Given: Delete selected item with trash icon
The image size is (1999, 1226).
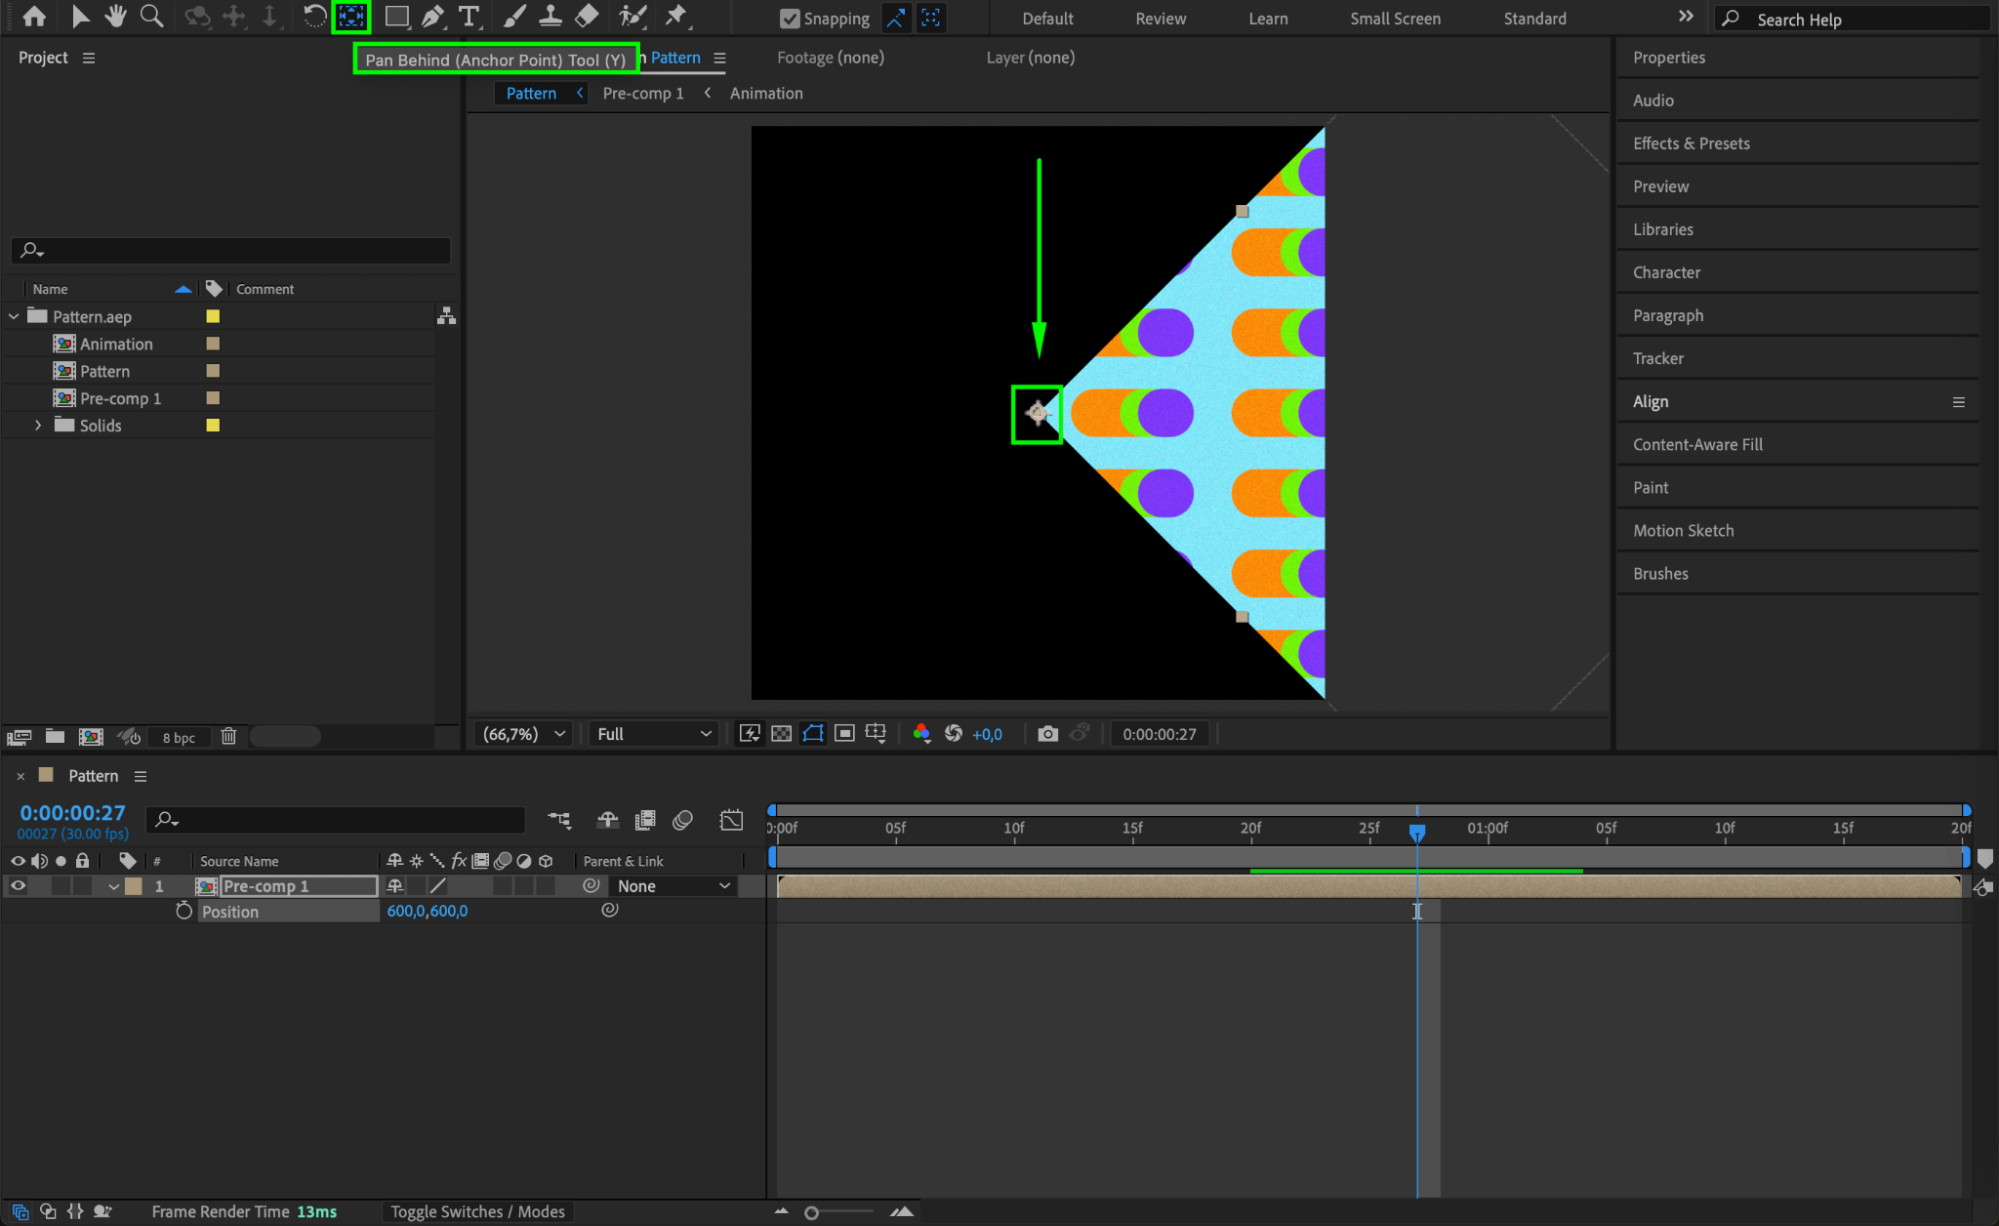Looking at the screenshot, I should point(229,737).
